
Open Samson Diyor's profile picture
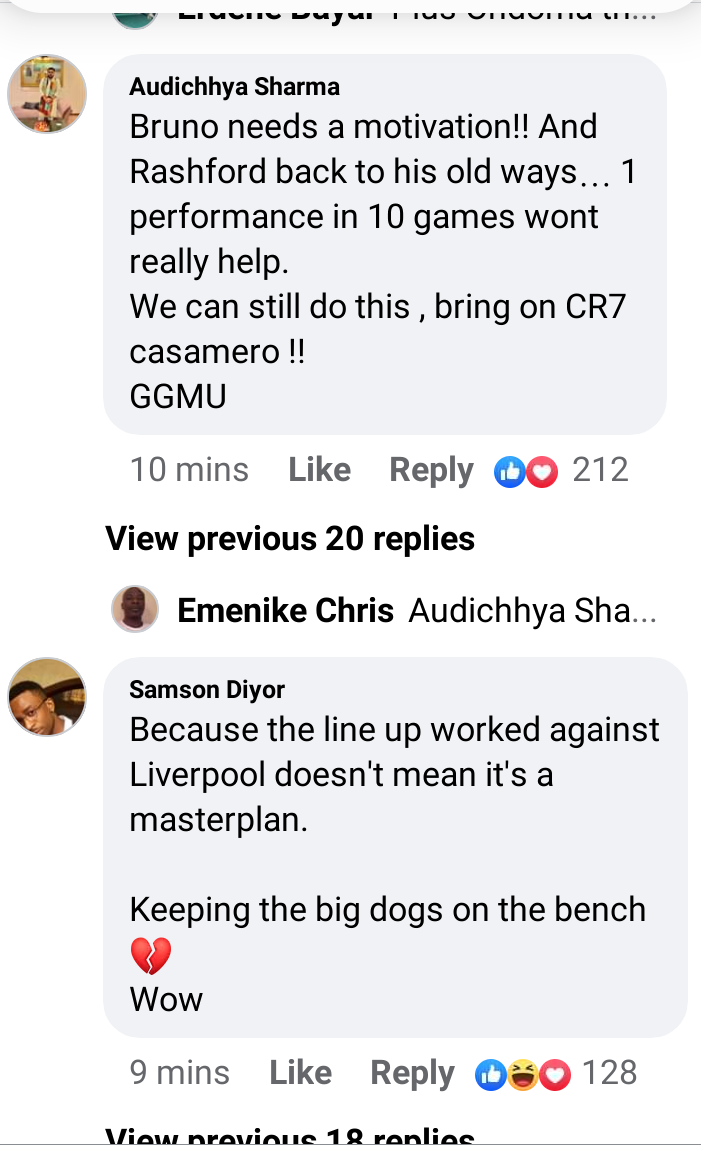pos(47,697)
